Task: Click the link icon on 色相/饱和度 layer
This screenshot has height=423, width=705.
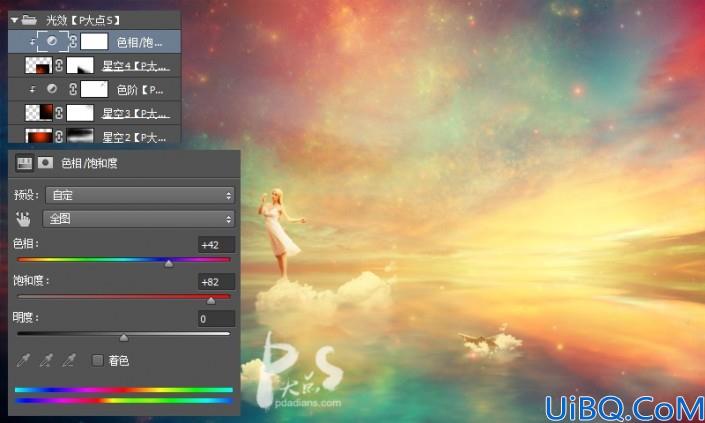Action: point(73,42)
